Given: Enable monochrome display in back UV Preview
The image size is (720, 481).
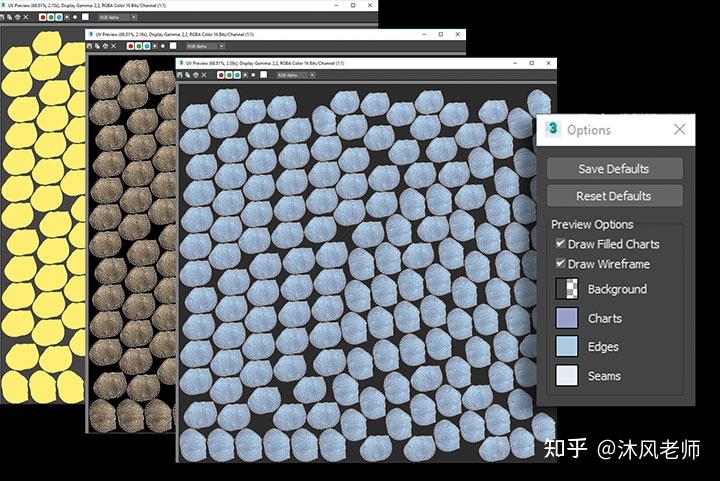Looking at the screenshot, I should [75, 17].
